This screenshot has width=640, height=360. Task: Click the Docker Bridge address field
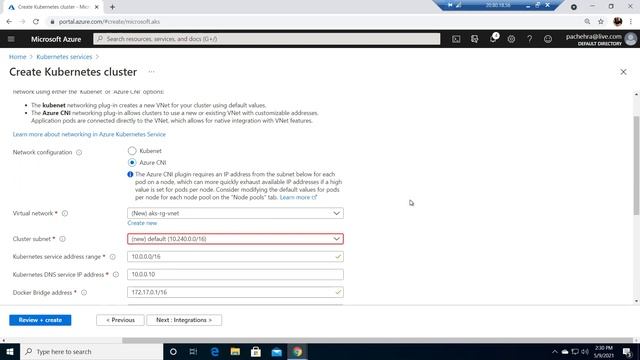pyautogui.click(x=235, y=292)
